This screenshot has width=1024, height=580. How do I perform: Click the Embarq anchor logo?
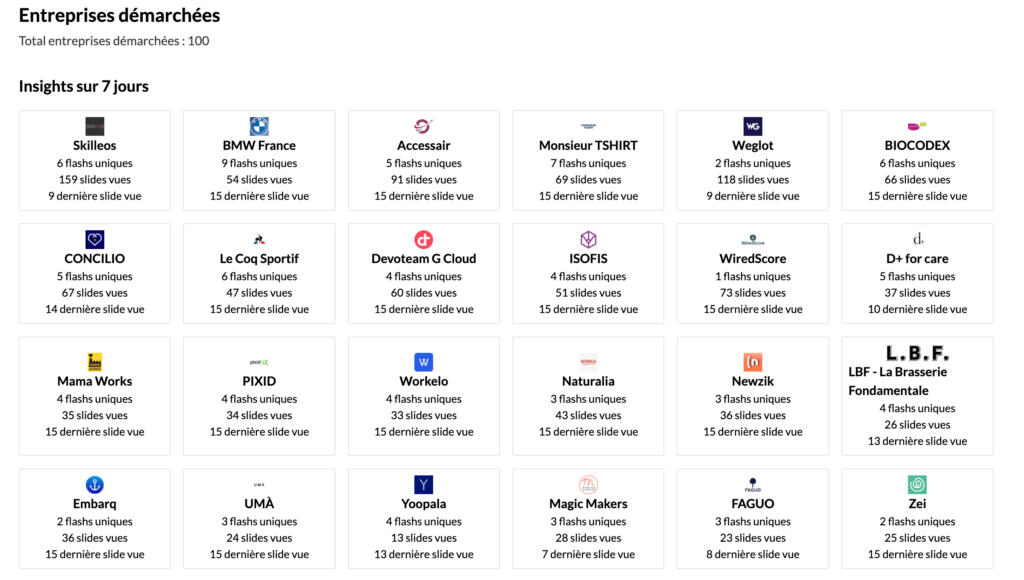coord(95,485)
